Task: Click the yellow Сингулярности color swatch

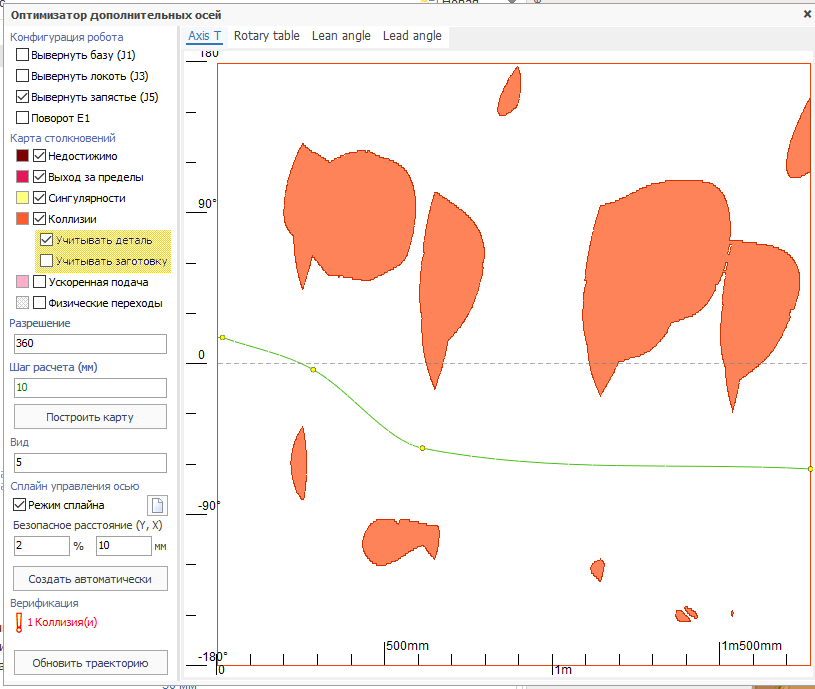Action: 22,198
